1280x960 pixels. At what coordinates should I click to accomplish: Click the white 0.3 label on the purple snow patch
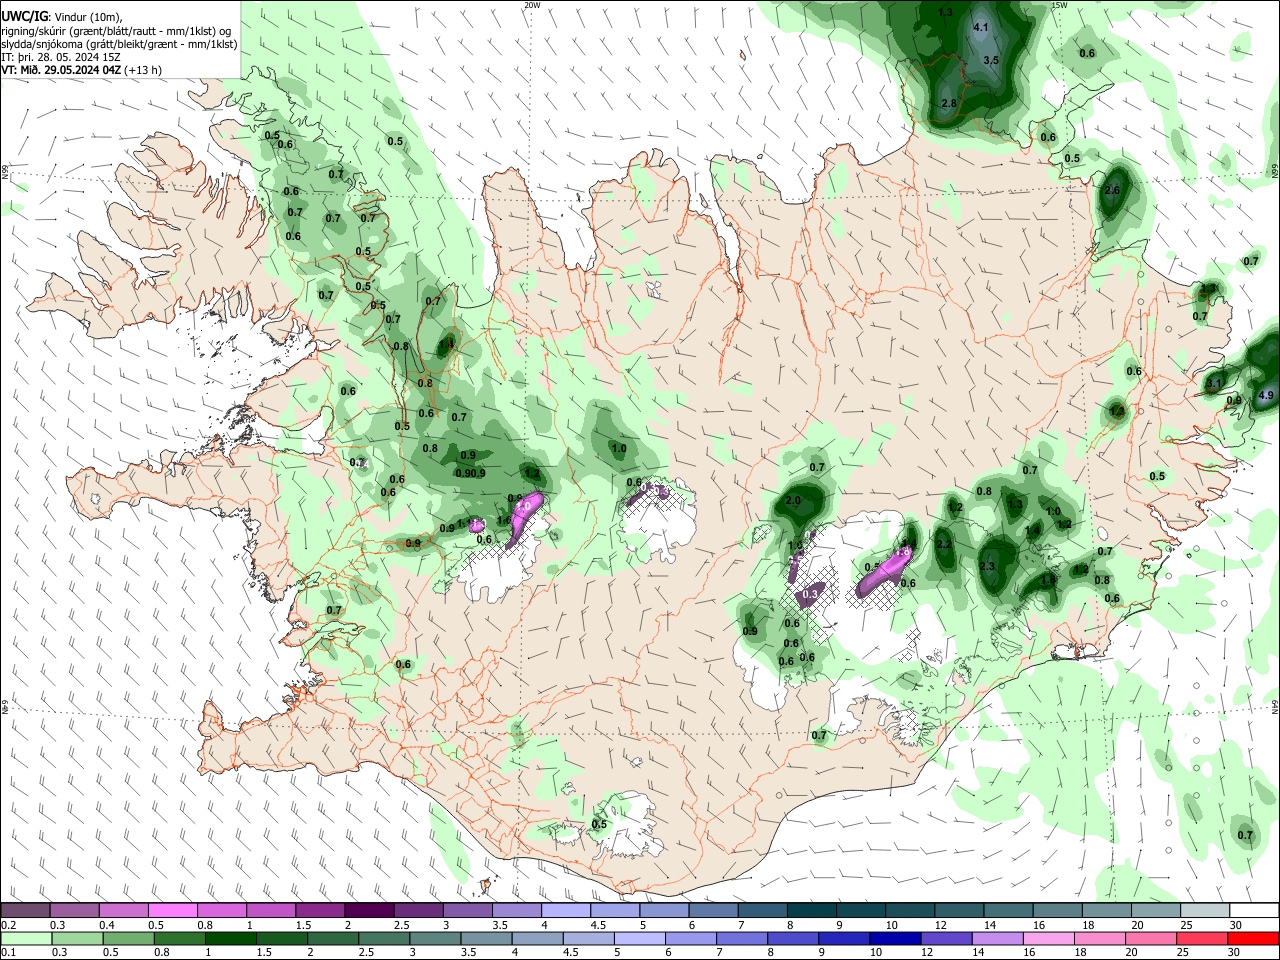[x=810, y=594]
